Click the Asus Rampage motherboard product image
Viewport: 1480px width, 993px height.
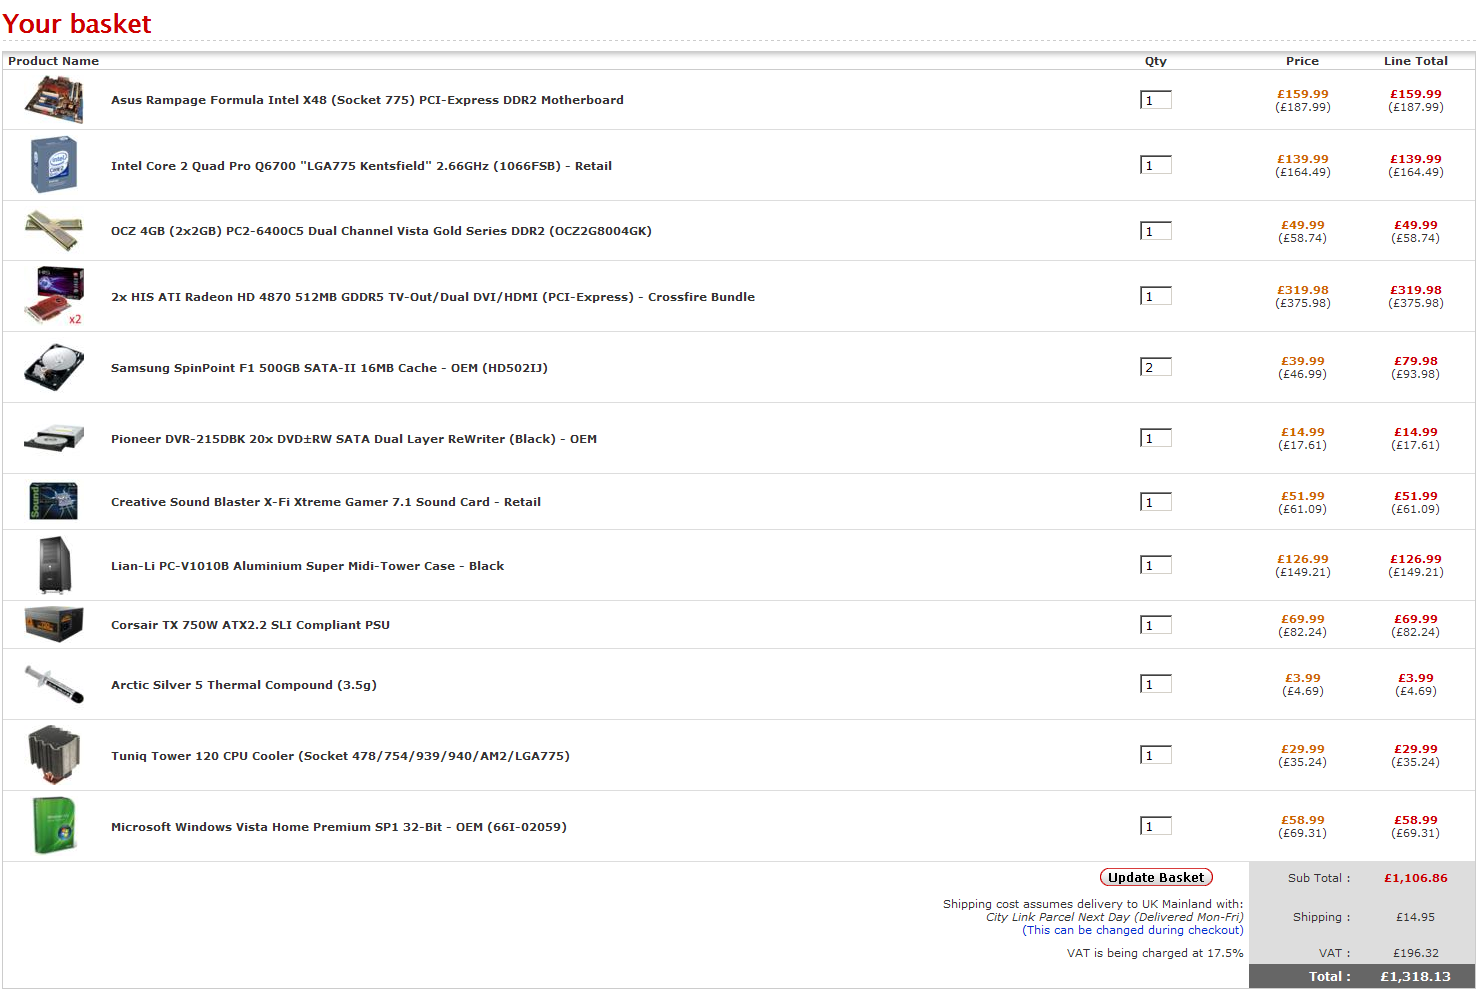[54, 100]
